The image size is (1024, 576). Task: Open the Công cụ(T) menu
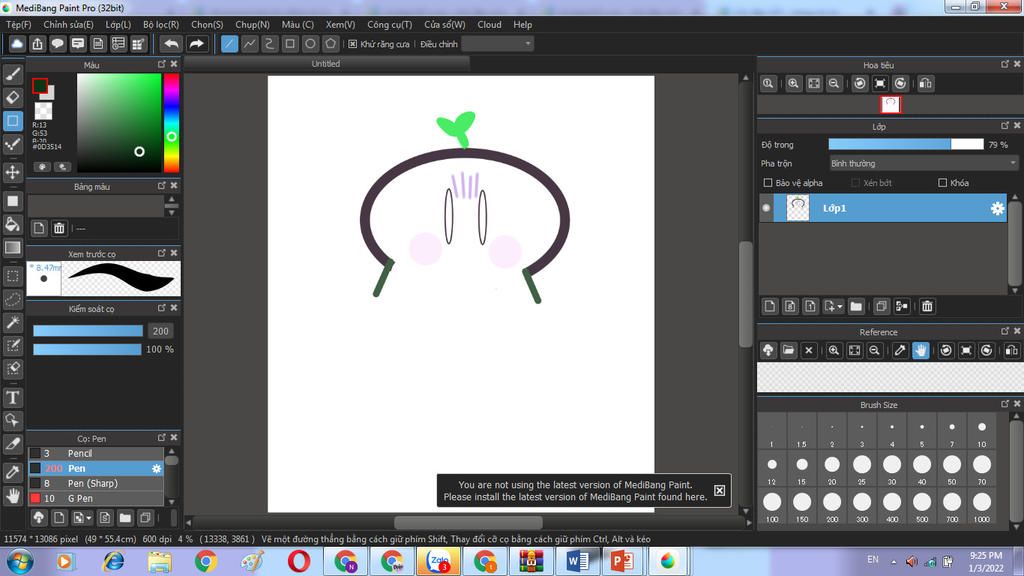pos(390,25)
